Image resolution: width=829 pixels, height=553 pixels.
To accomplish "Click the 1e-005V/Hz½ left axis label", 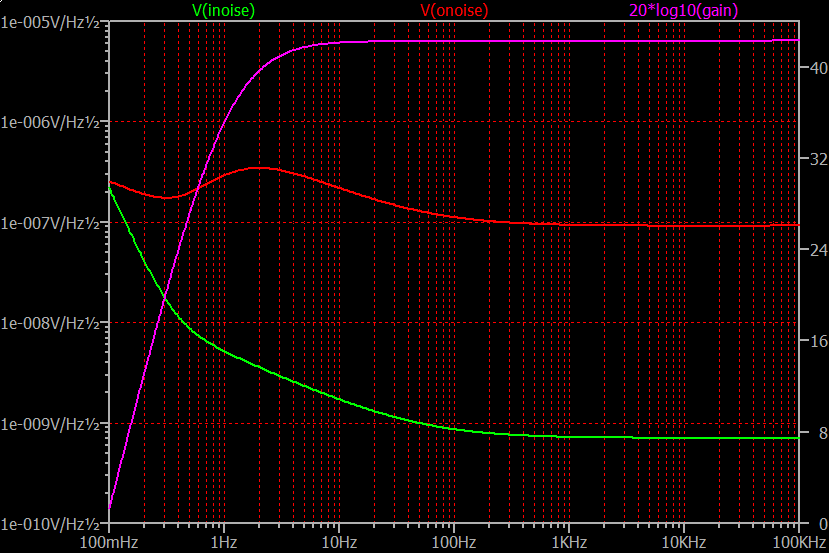I will pos(50,22).
